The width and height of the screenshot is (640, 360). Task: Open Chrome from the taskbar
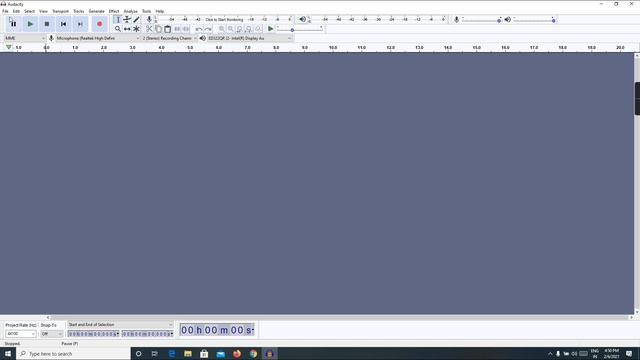click(x=253, y=353)
